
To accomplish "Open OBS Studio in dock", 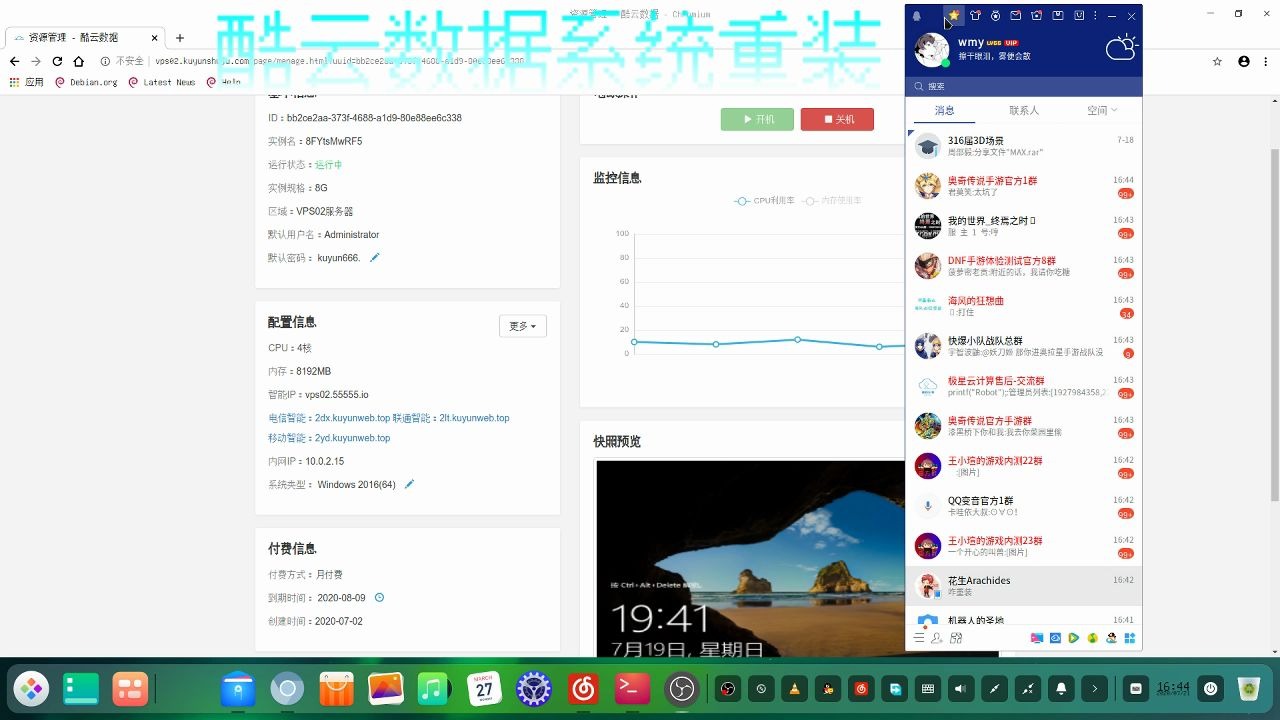I will [x=681, y=688].
